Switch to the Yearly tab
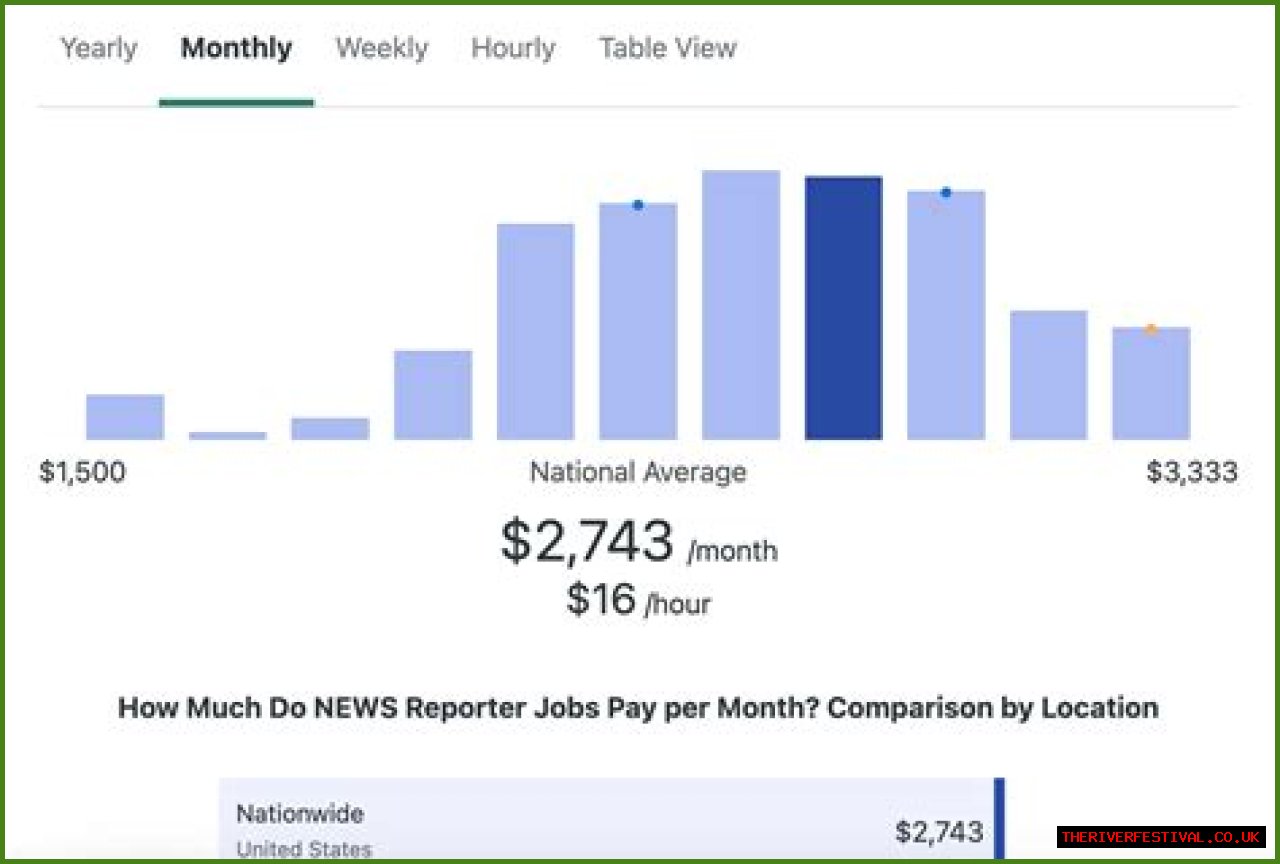The width and height of the screenshot is (1280, 864). [x=99, y=48]
